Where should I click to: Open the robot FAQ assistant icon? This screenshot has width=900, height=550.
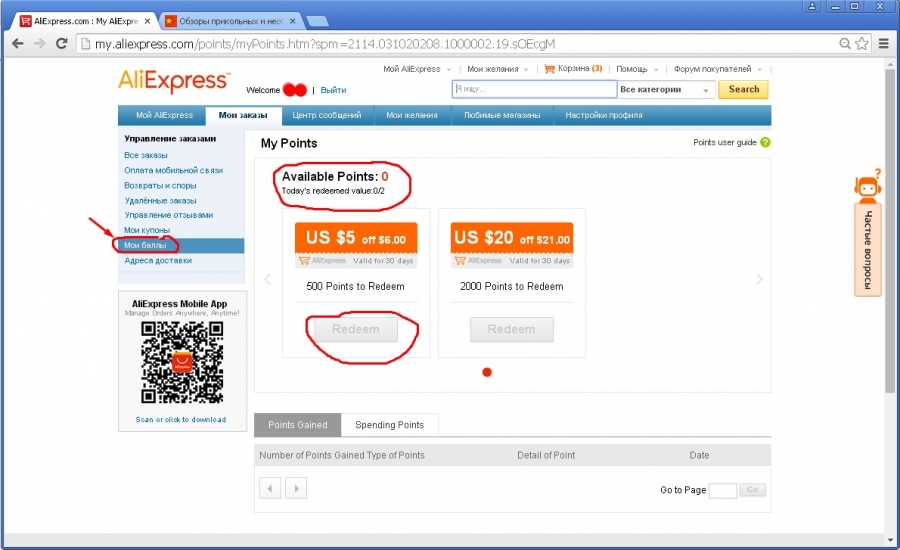point(867,185)
